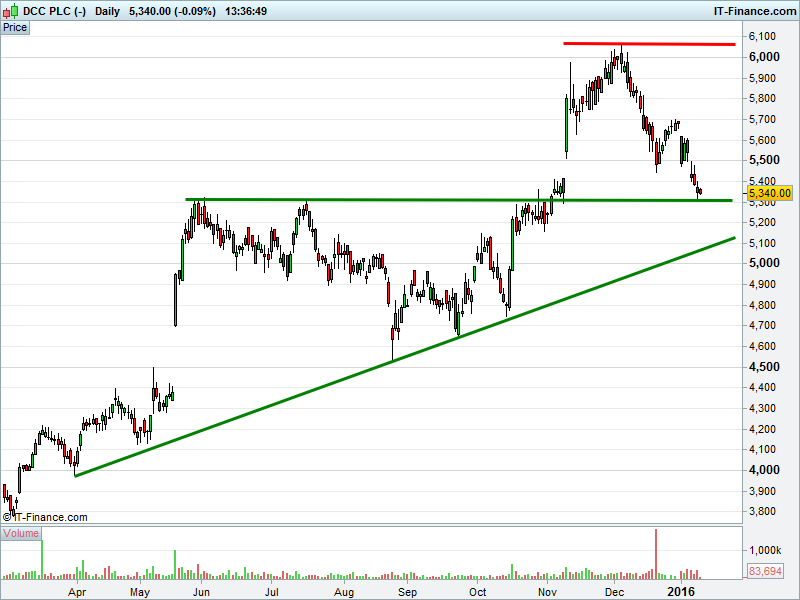
Task: Click the candlestick chart icon beside DCC PLC
Action: pos(10,9)
